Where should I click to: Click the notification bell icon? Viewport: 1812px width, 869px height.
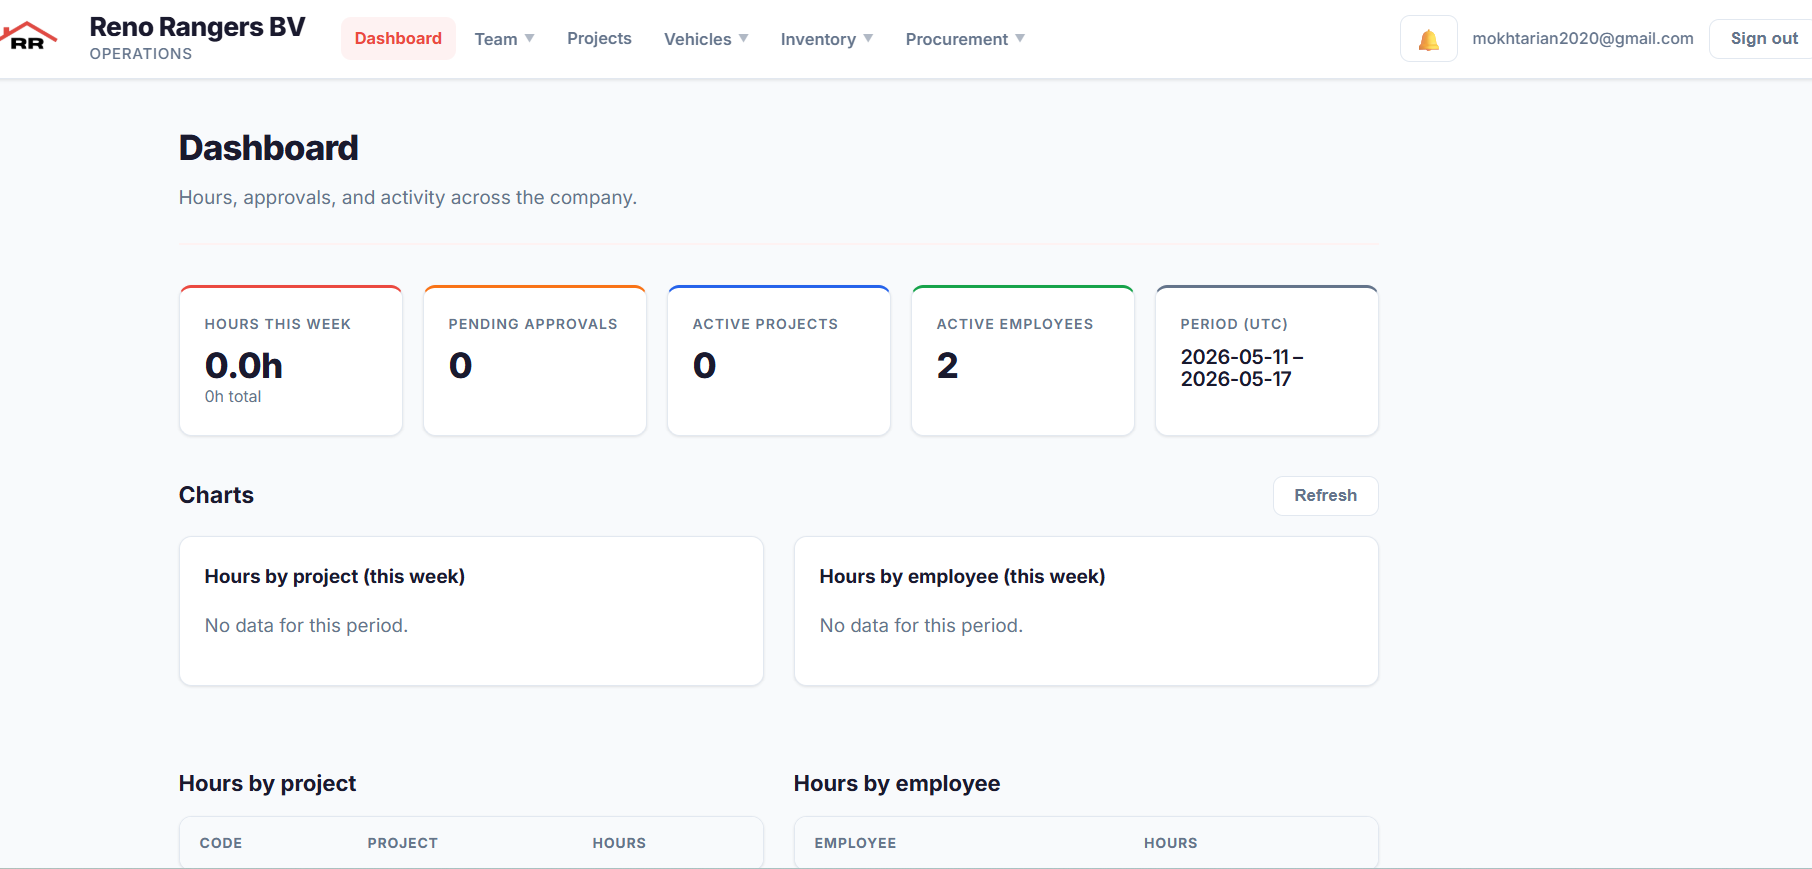click(x=1428, y=39)
